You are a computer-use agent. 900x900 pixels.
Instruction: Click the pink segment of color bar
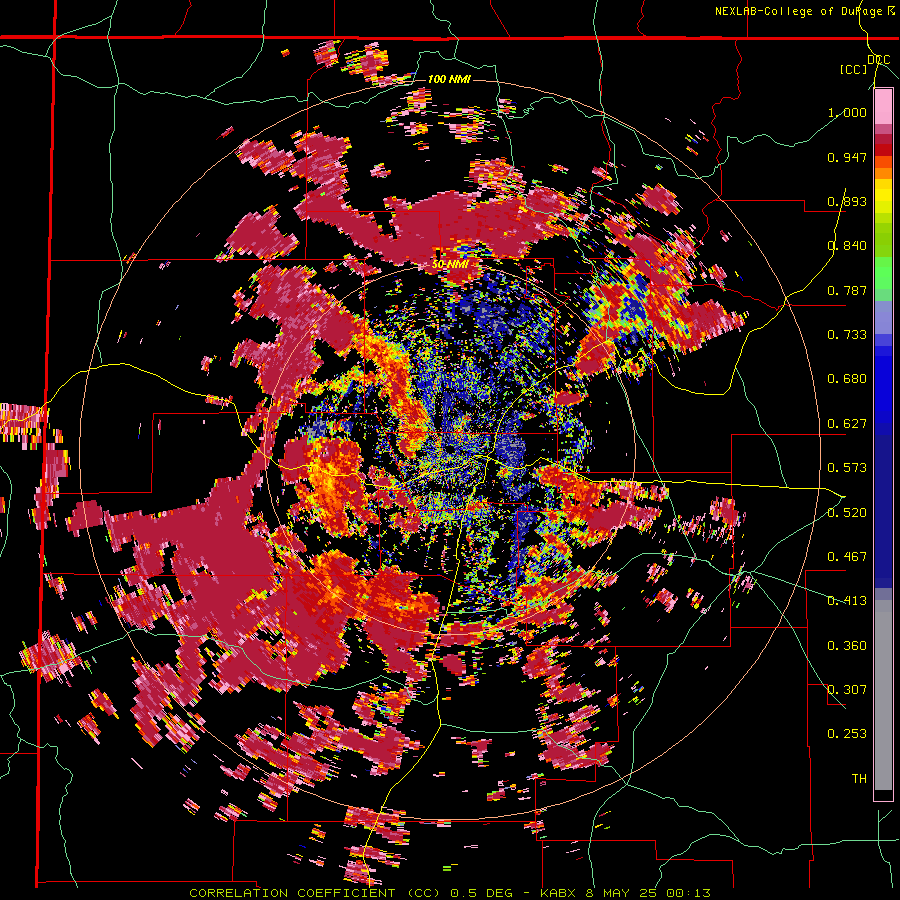[x=883, y=107]
